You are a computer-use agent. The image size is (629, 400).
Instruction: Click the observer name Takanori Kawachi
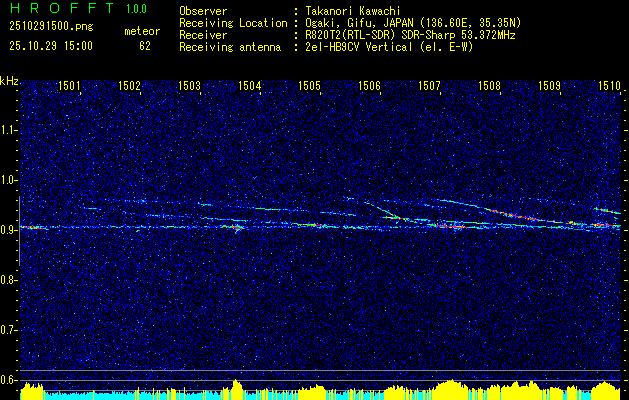click(x=353, y=11)
